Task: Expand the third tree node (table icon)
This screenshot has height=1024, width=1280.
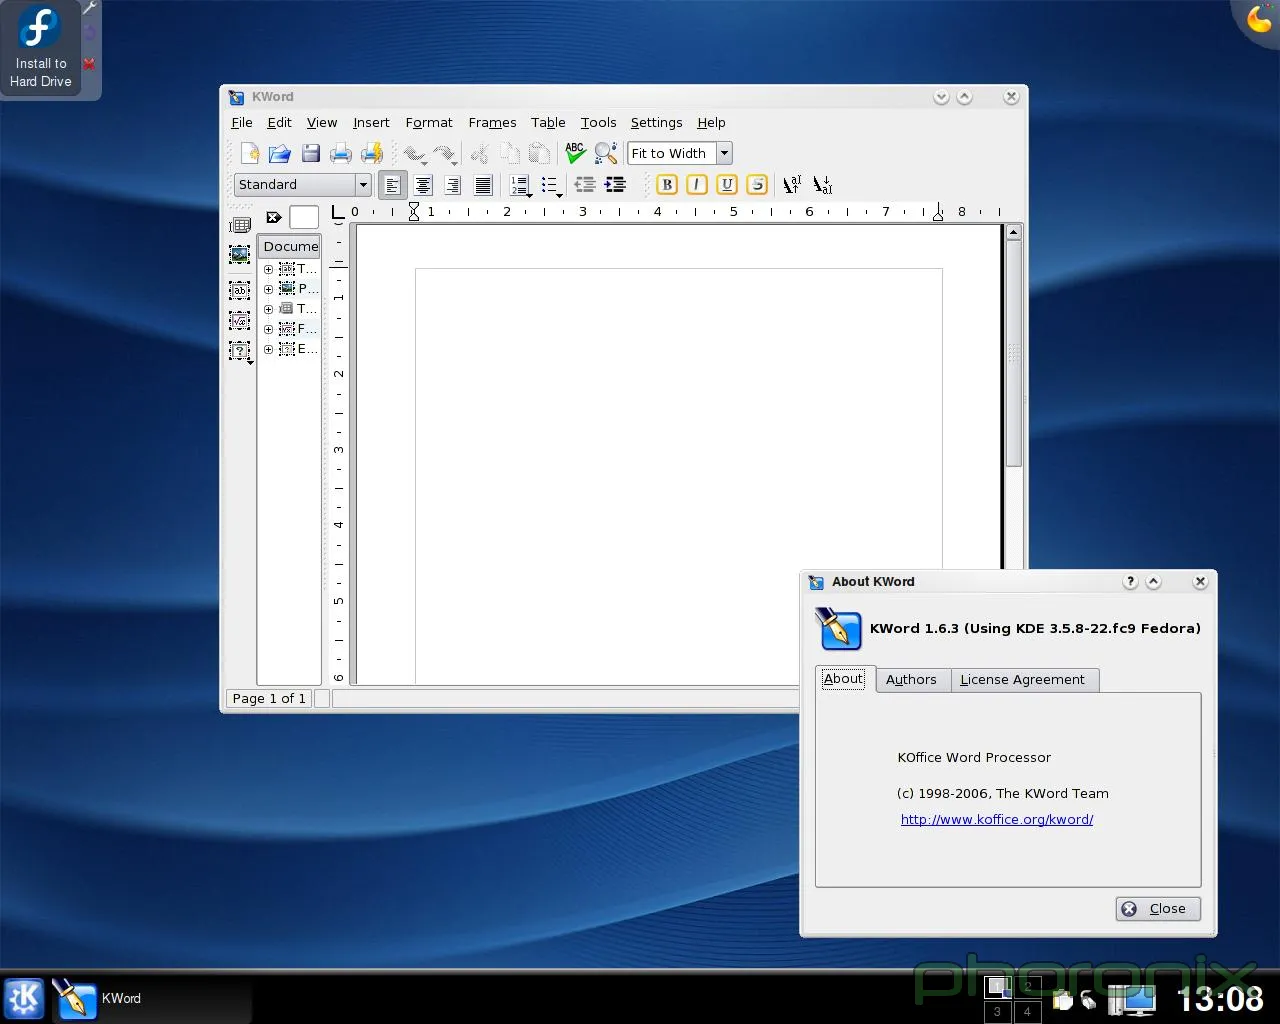Action: [x=268, y=309]
